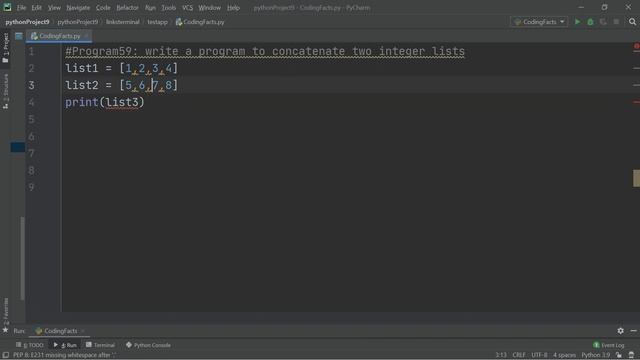Click the error stripe mark for line 4
640x360 pixels.
click(x=636, y=102)
